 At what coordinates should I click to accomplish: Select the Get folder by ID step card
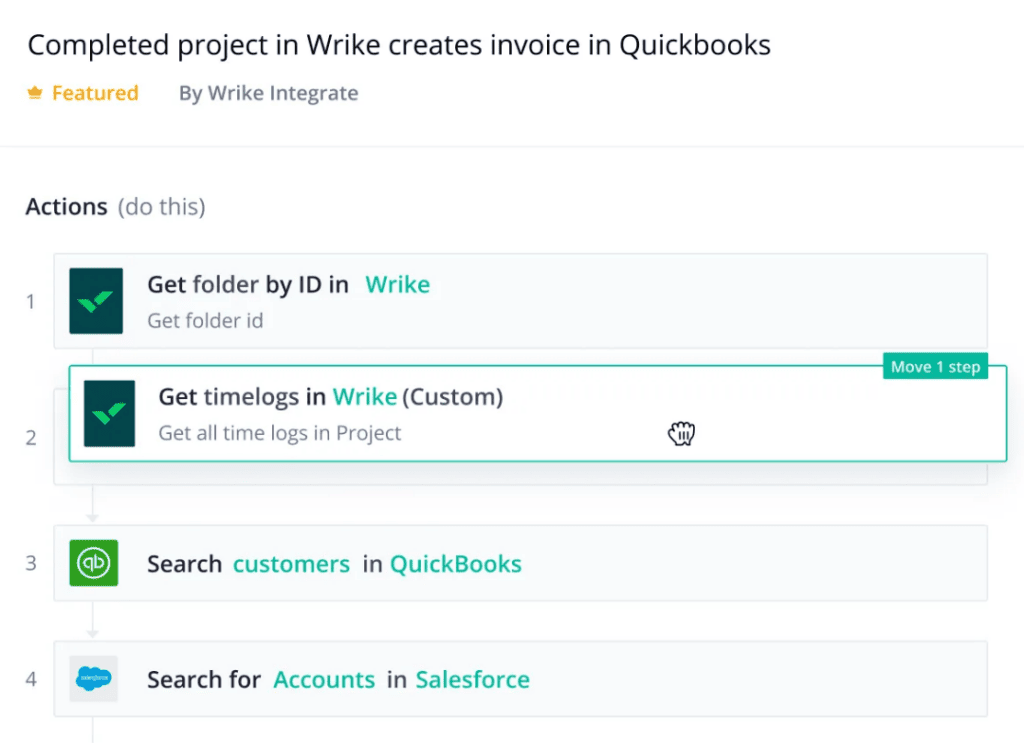point(520,301)
